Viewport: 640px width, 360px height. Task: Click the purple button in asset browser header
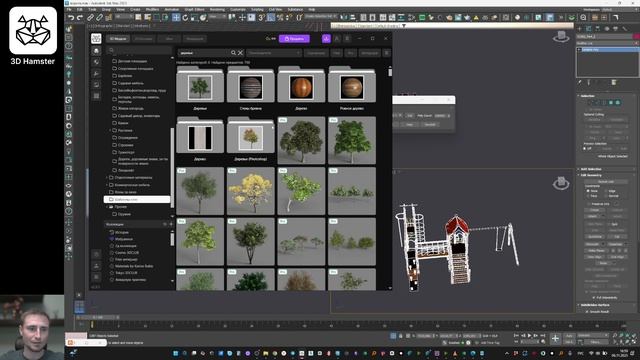[294, 39]
